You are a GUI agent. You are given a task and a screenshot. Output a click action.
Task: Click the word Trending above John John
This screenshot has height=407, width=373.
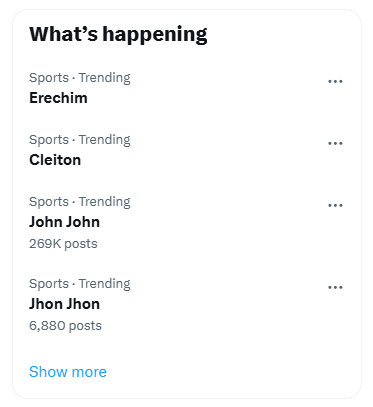(104, 202)
